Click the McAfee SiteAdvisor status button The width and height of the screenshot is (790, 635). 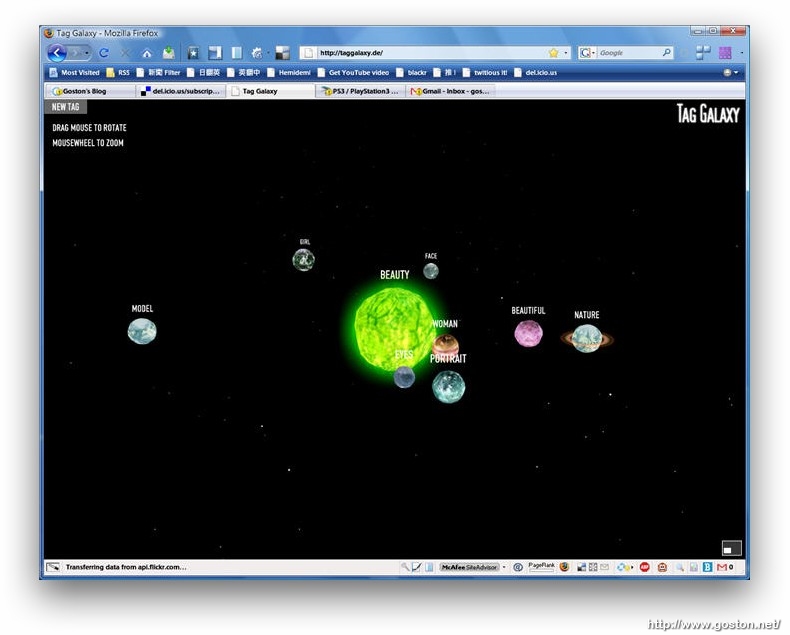click(x=468, y=567)
